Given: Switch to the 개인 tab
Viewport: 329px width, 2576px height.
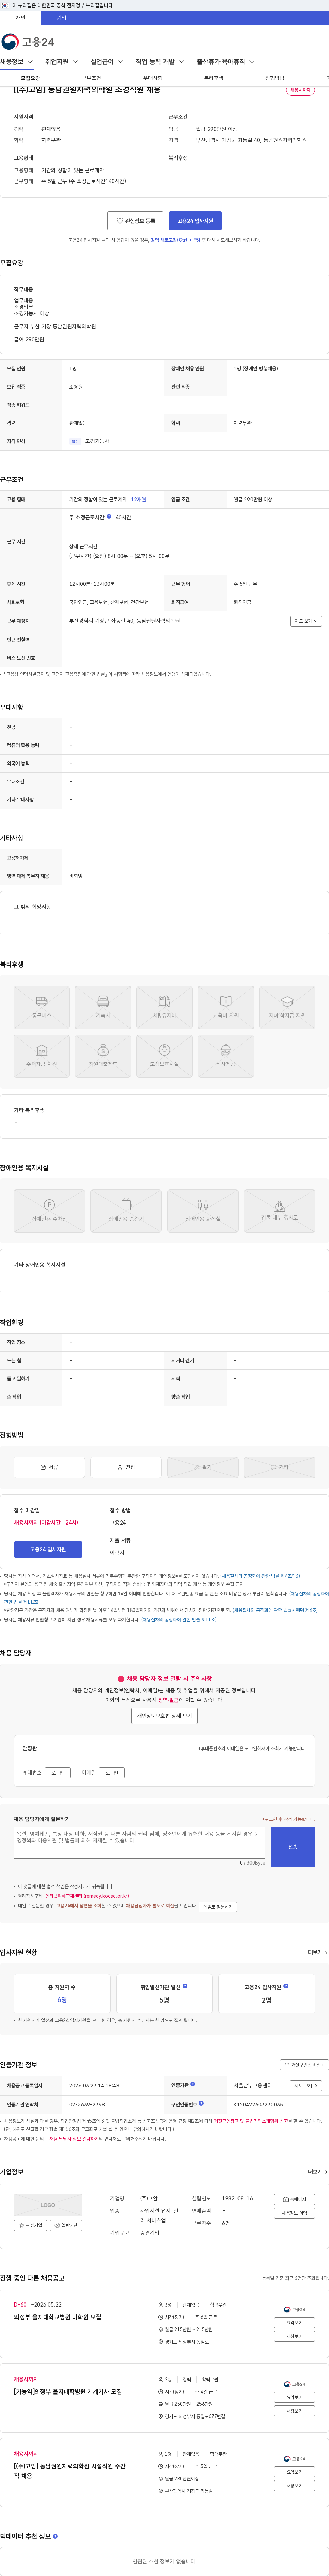Looking at the screenshot, I should click(20, 18).
